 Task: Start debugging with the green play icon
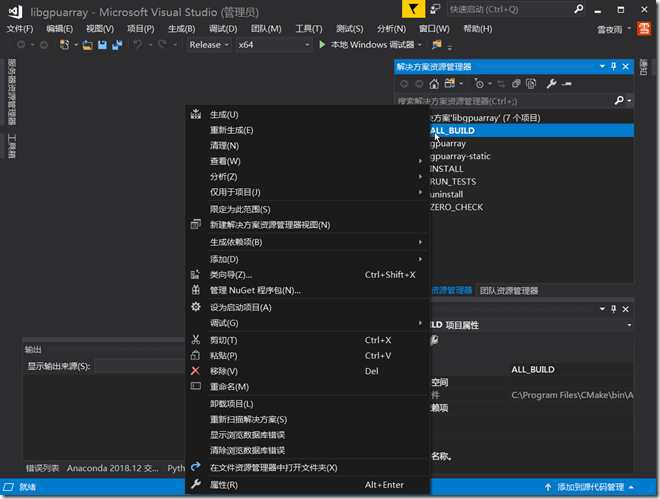tap(322, 45)
